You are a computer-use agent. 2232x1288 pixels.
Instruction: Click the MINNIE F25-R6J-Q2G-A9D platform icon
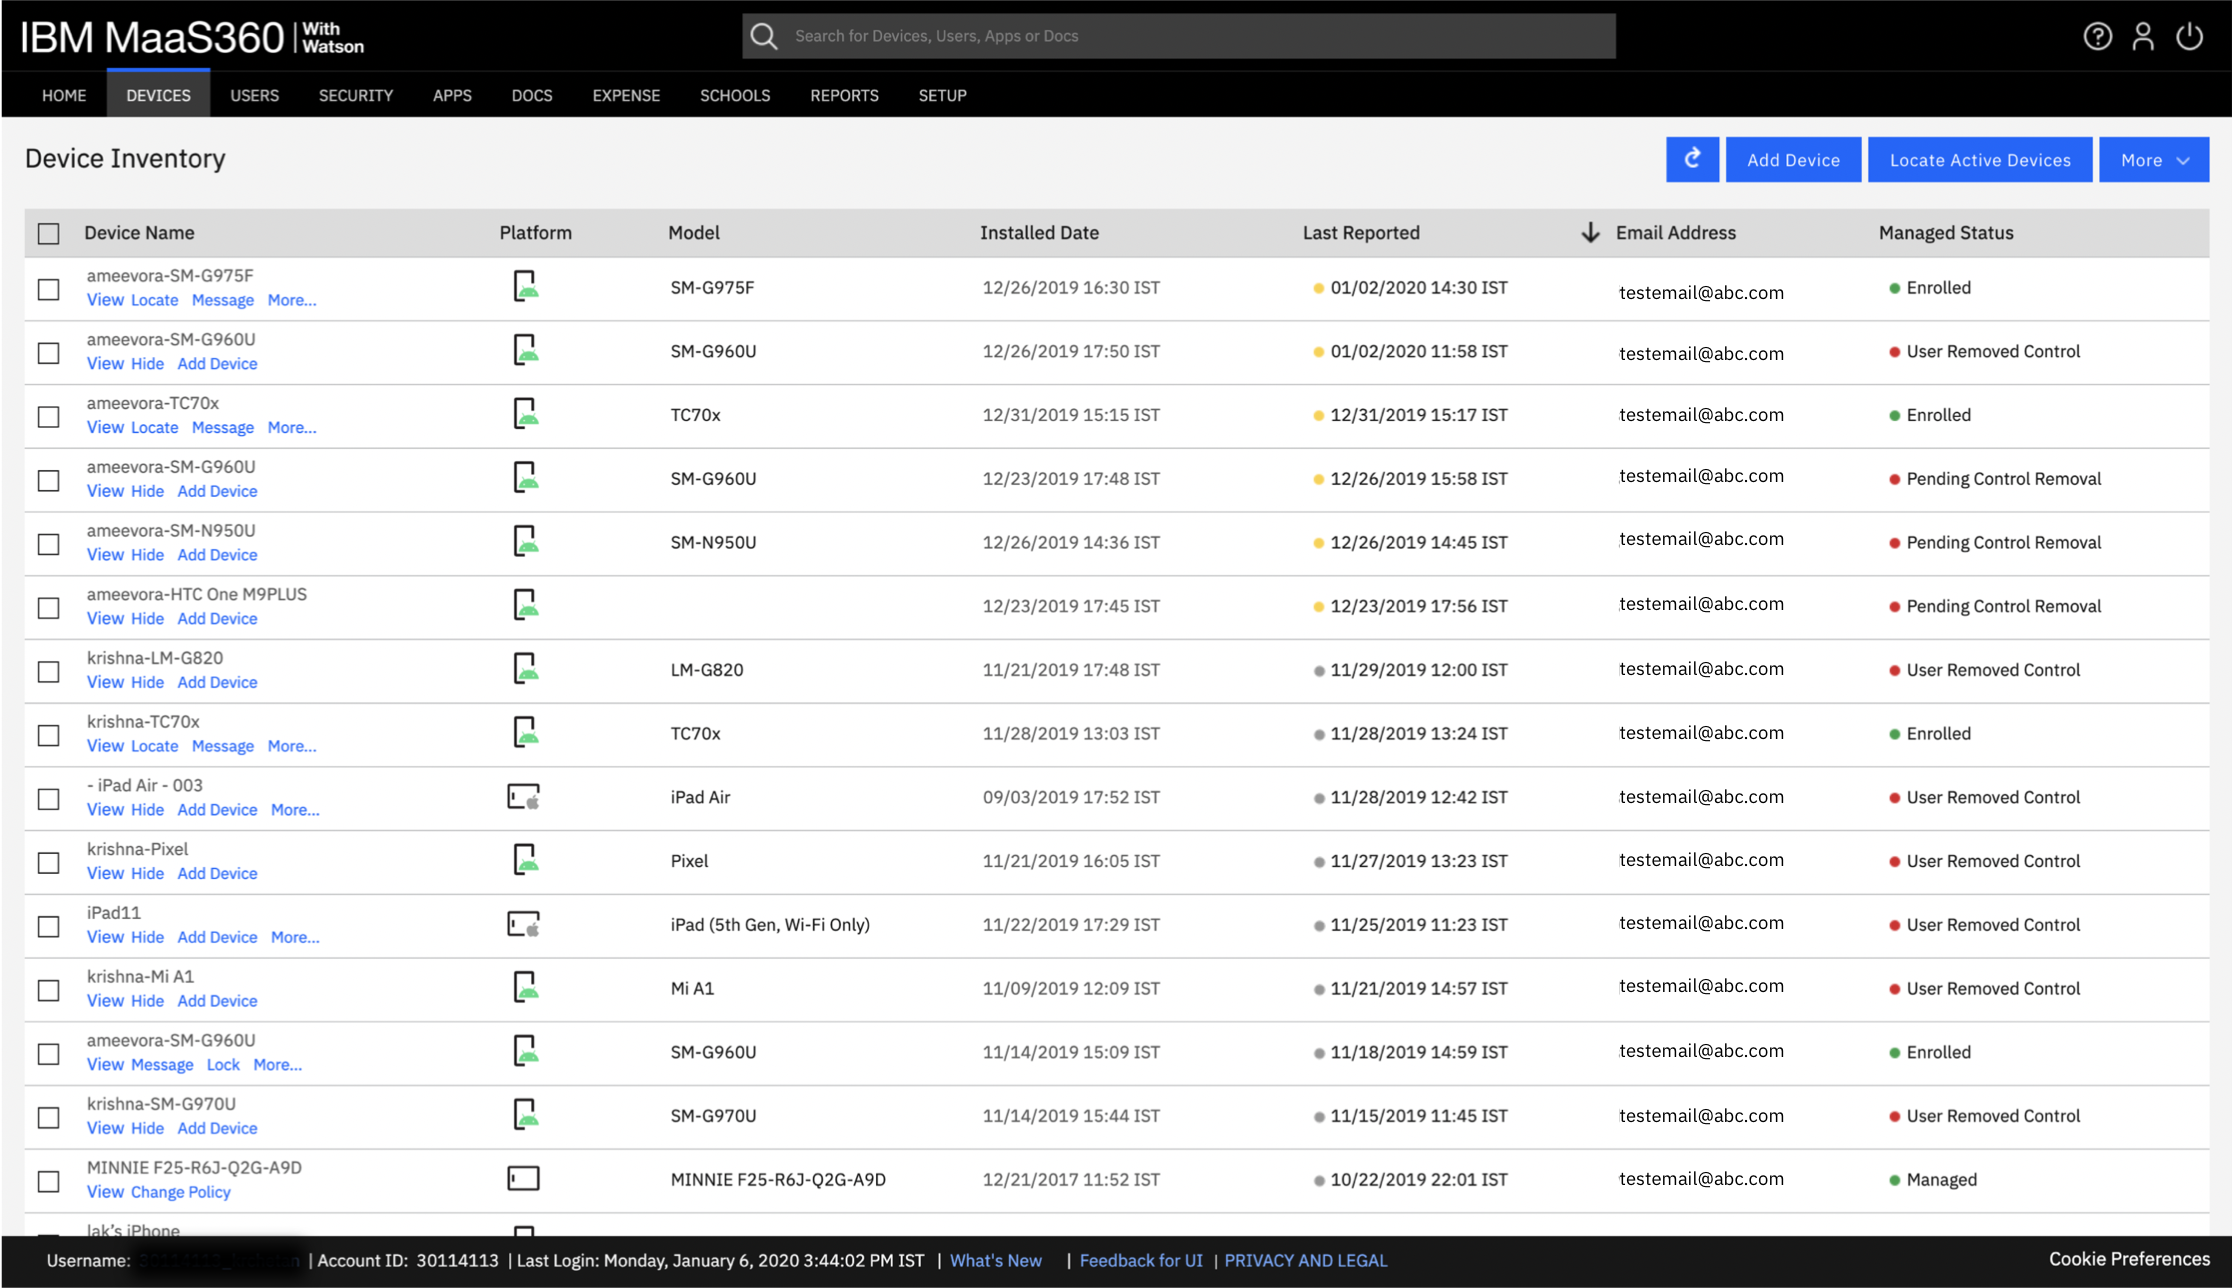coord(523,1179)
